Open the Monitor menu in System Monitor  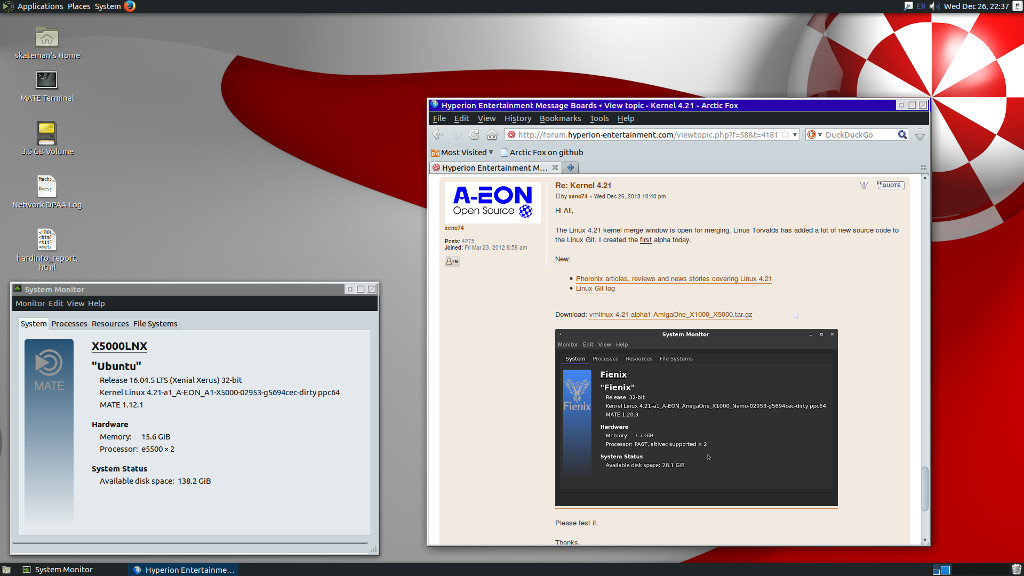pyautogui.click(x=30, y=303)
